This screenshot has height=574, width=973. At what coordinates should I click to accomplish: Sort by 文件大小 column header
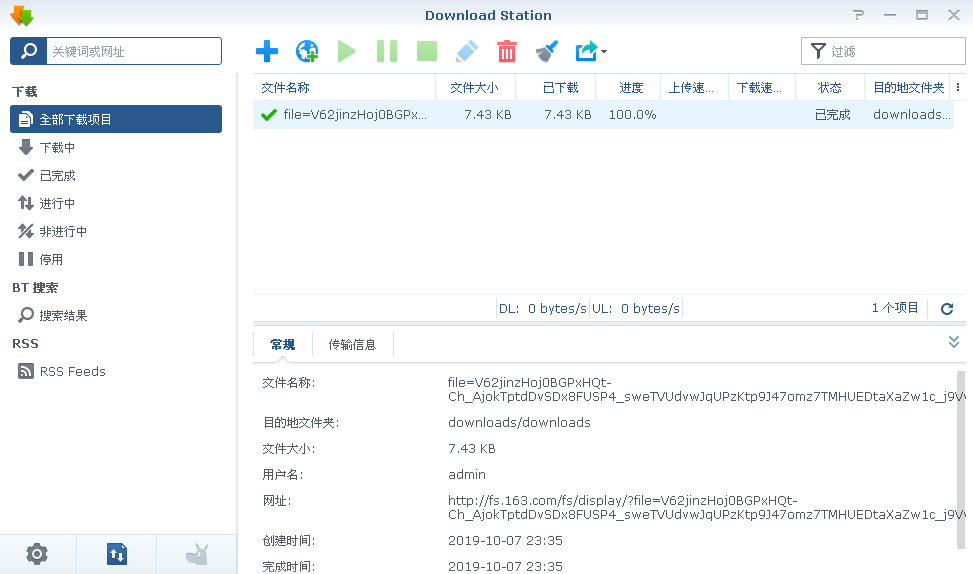(475, 87)
